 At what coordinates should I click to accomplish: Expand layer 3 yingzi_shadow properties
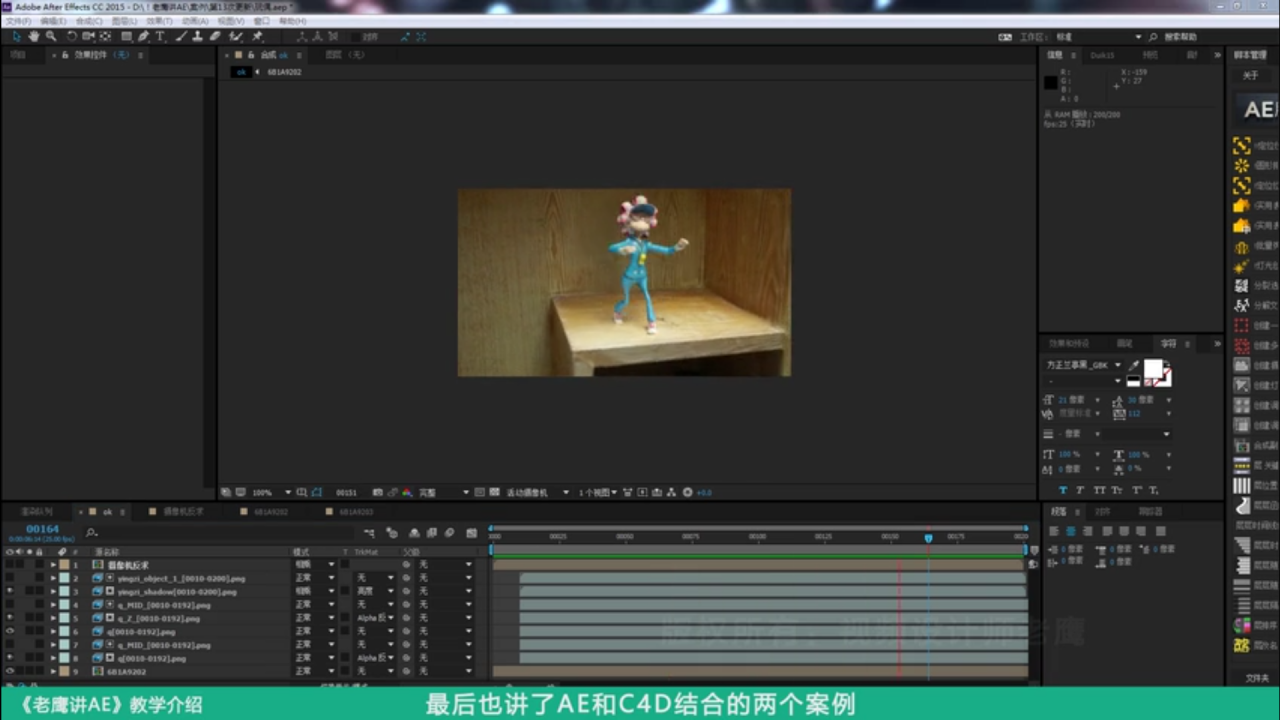click(x=53, y=592)
